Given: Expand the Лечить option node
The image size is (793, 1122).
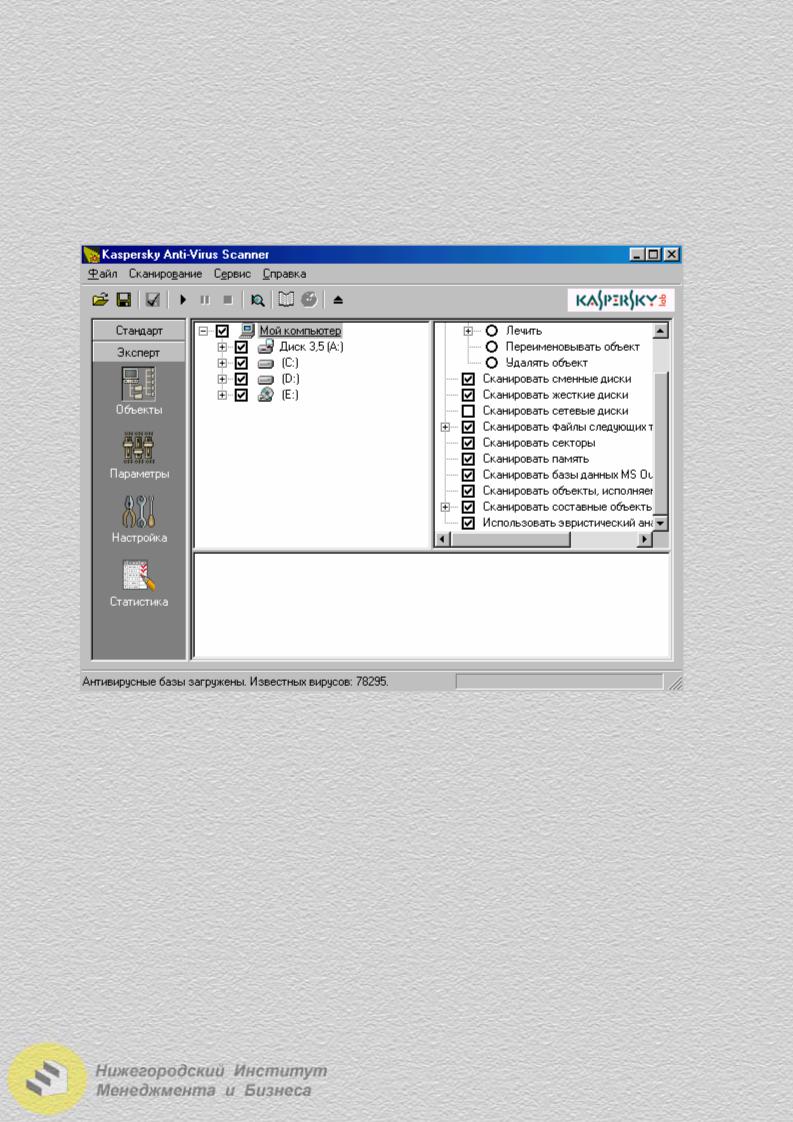Looking at the screenshot, I should 467,331.
